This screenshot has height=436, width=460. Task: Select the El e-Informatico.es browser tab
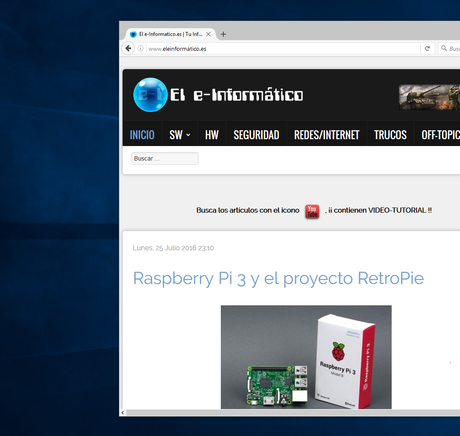(171, 34)
